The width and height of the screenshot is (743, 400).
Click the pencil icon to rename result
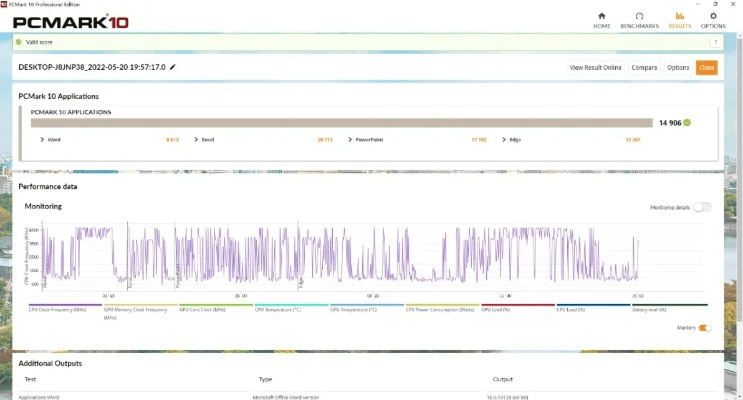tap(173, 67)
